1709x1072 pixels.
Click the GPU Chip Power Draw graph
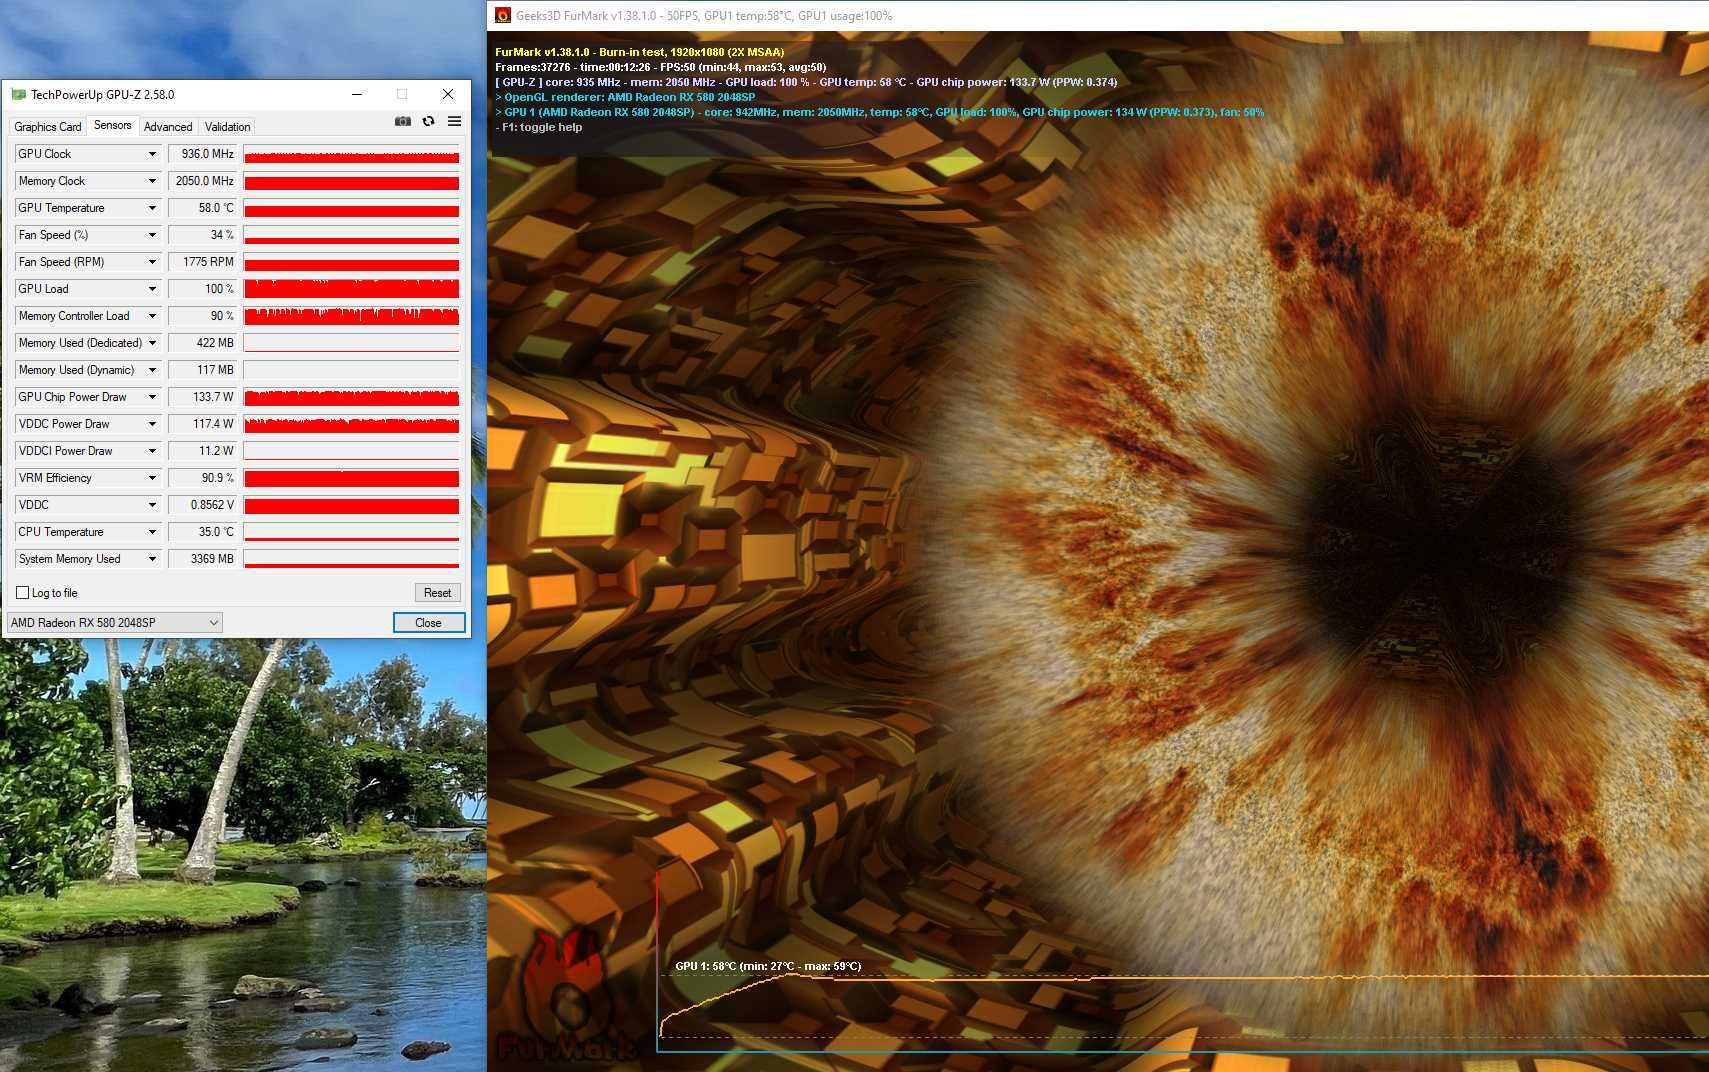[351, 397]
